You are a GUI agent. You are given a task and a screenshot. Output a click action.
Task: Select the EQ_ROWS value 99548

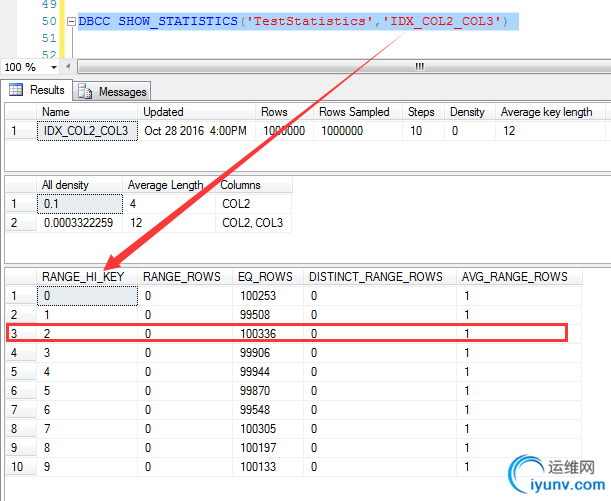(x=268, y=410)
